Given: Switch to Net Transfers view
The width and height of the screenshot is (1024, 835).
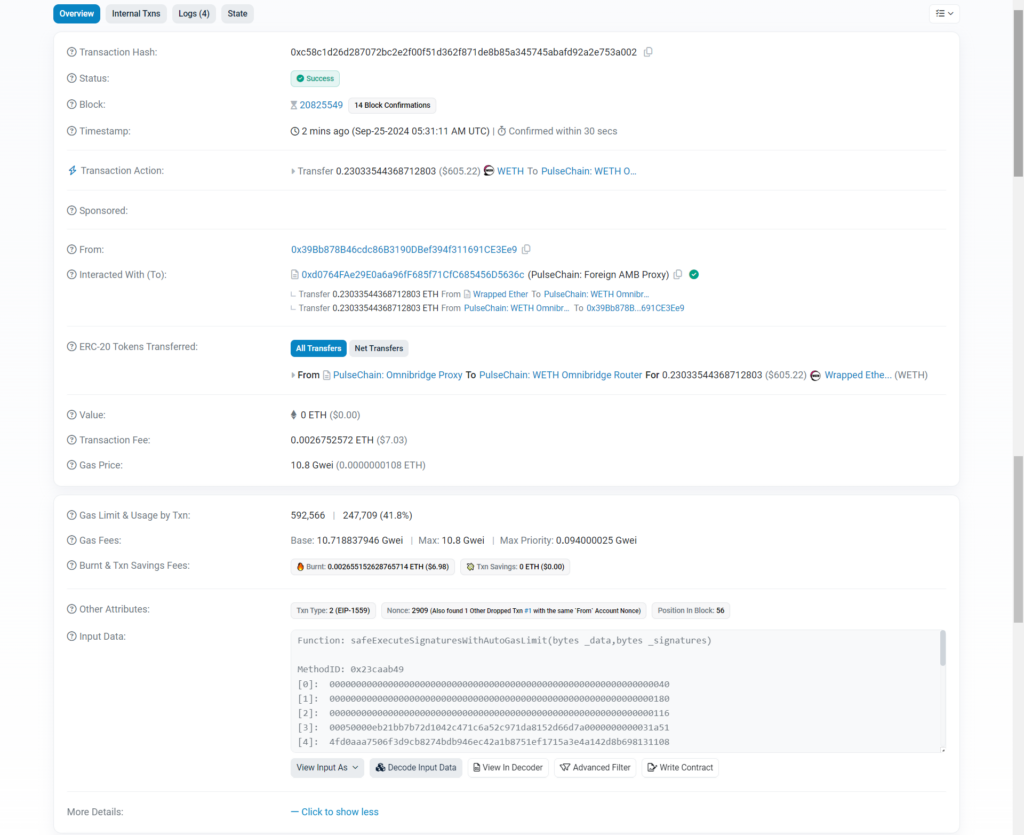Looking at the screenshot, I should [379, 348].
